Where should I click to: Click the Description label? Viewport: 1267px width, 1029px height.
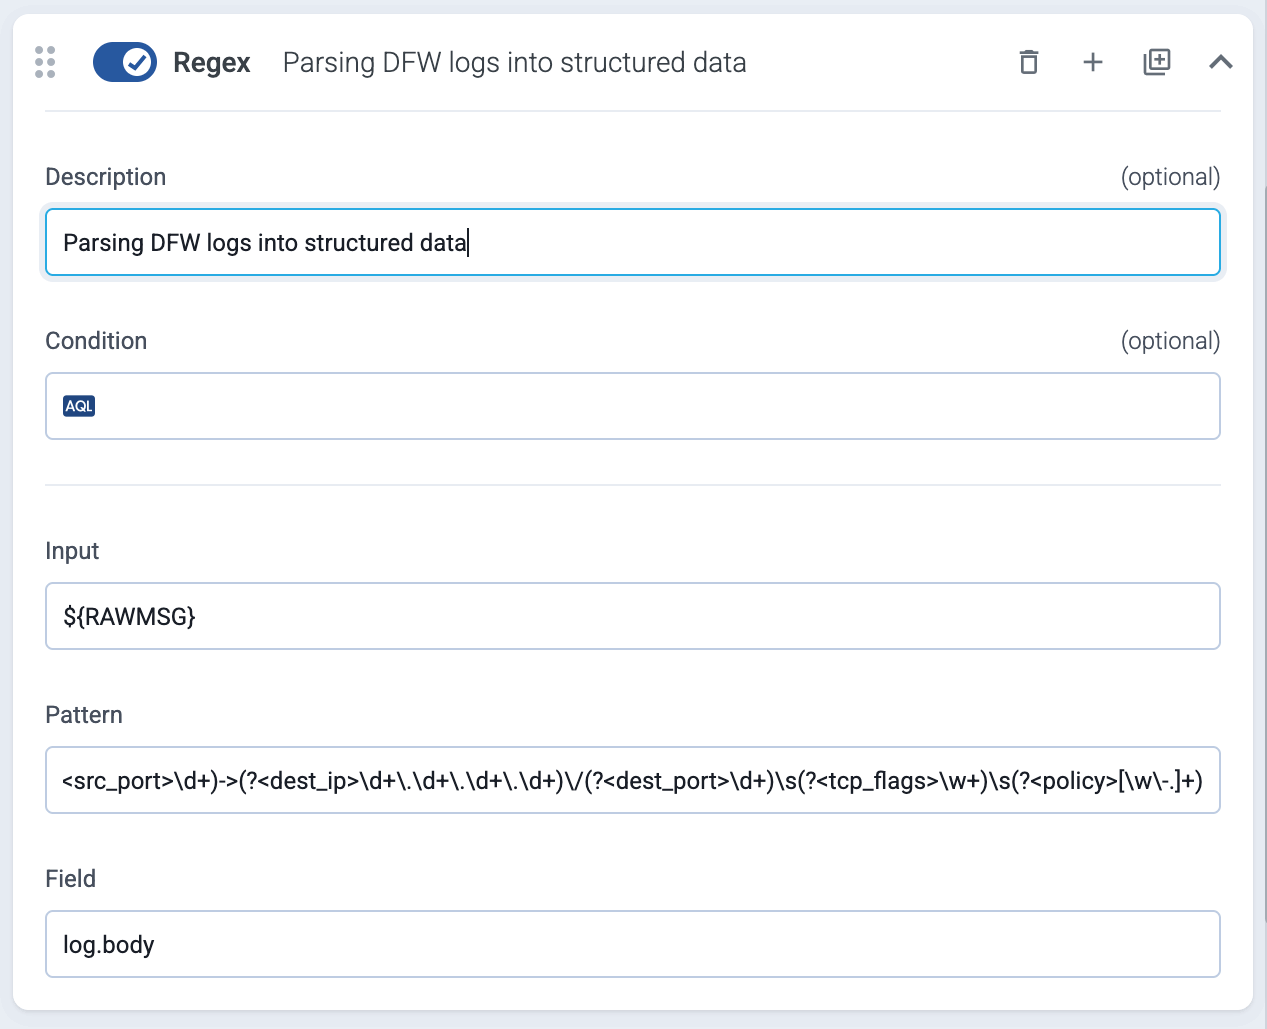pyautogui.click(x=106, y=177)
